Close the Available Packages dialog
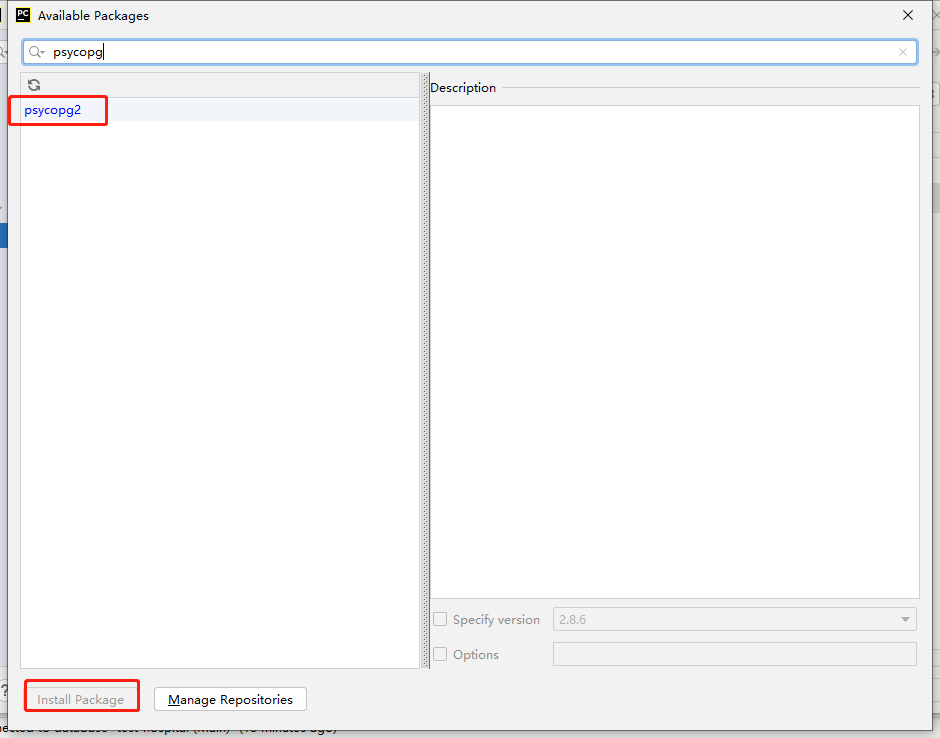Viewport: 940px width, 738px height. [x=908, y=16]
